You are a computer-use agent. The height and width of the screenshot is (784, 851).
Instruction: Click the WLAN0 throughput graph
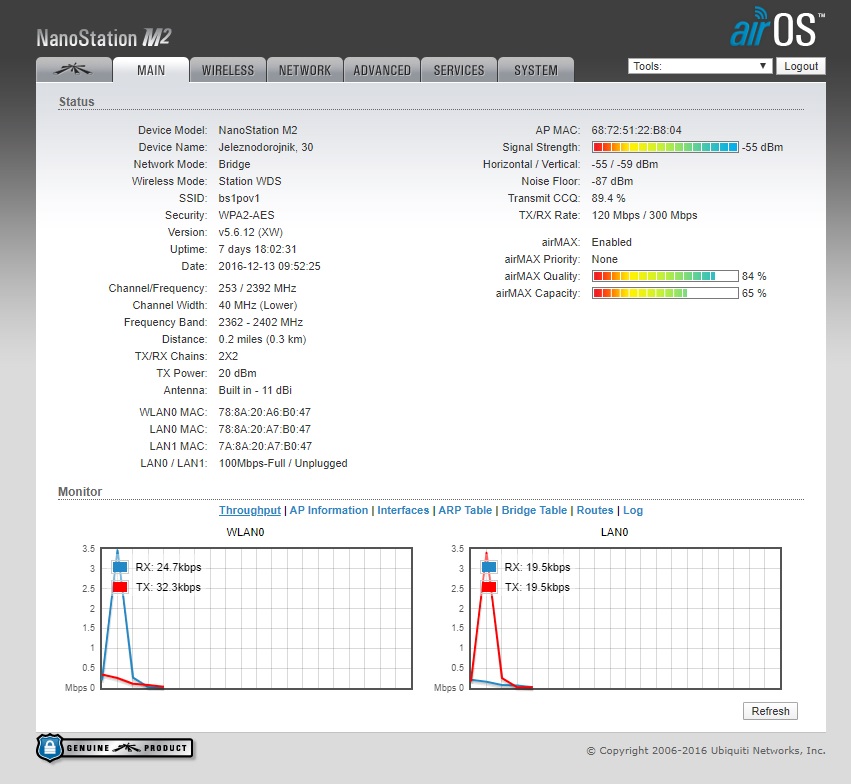point(257,619)
